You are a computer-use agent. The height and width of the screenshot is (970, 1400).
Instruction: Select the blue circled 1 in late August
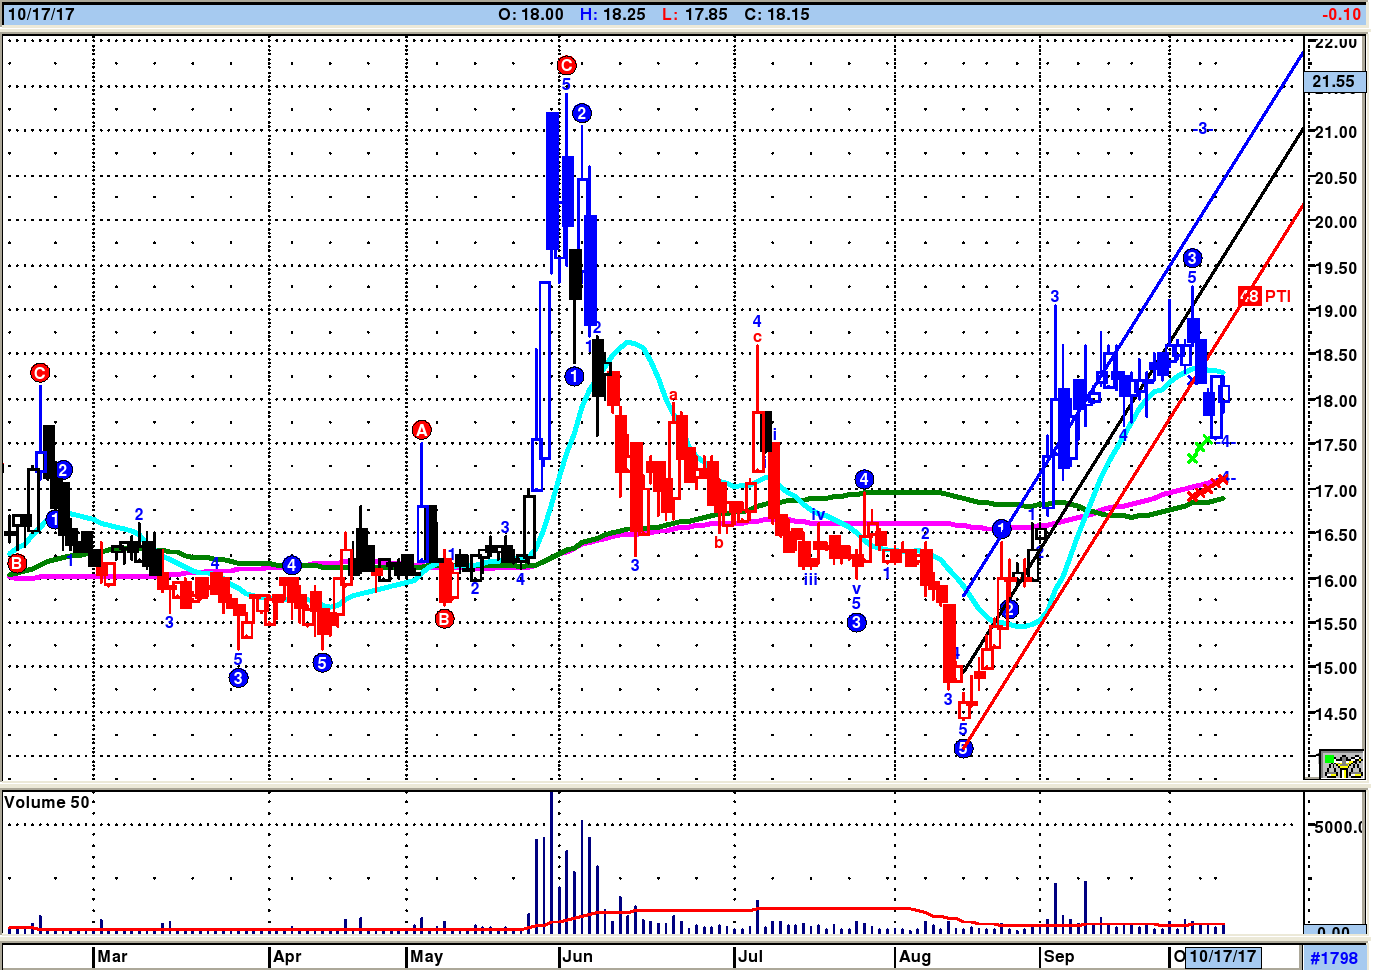pyautogui.click(x=1001, y=529)
